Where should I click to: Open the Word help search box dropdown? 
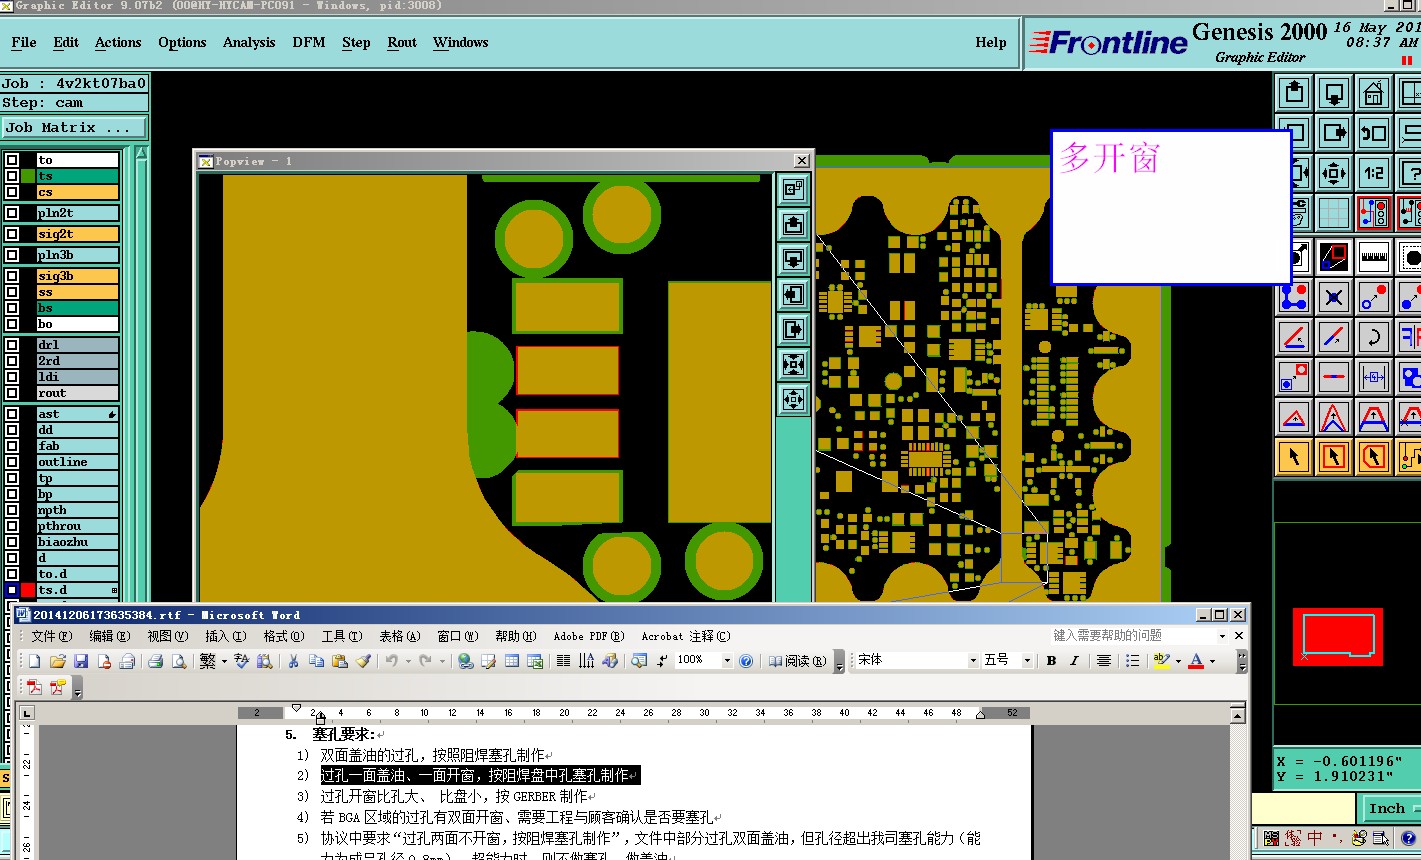pos(1222,636)
